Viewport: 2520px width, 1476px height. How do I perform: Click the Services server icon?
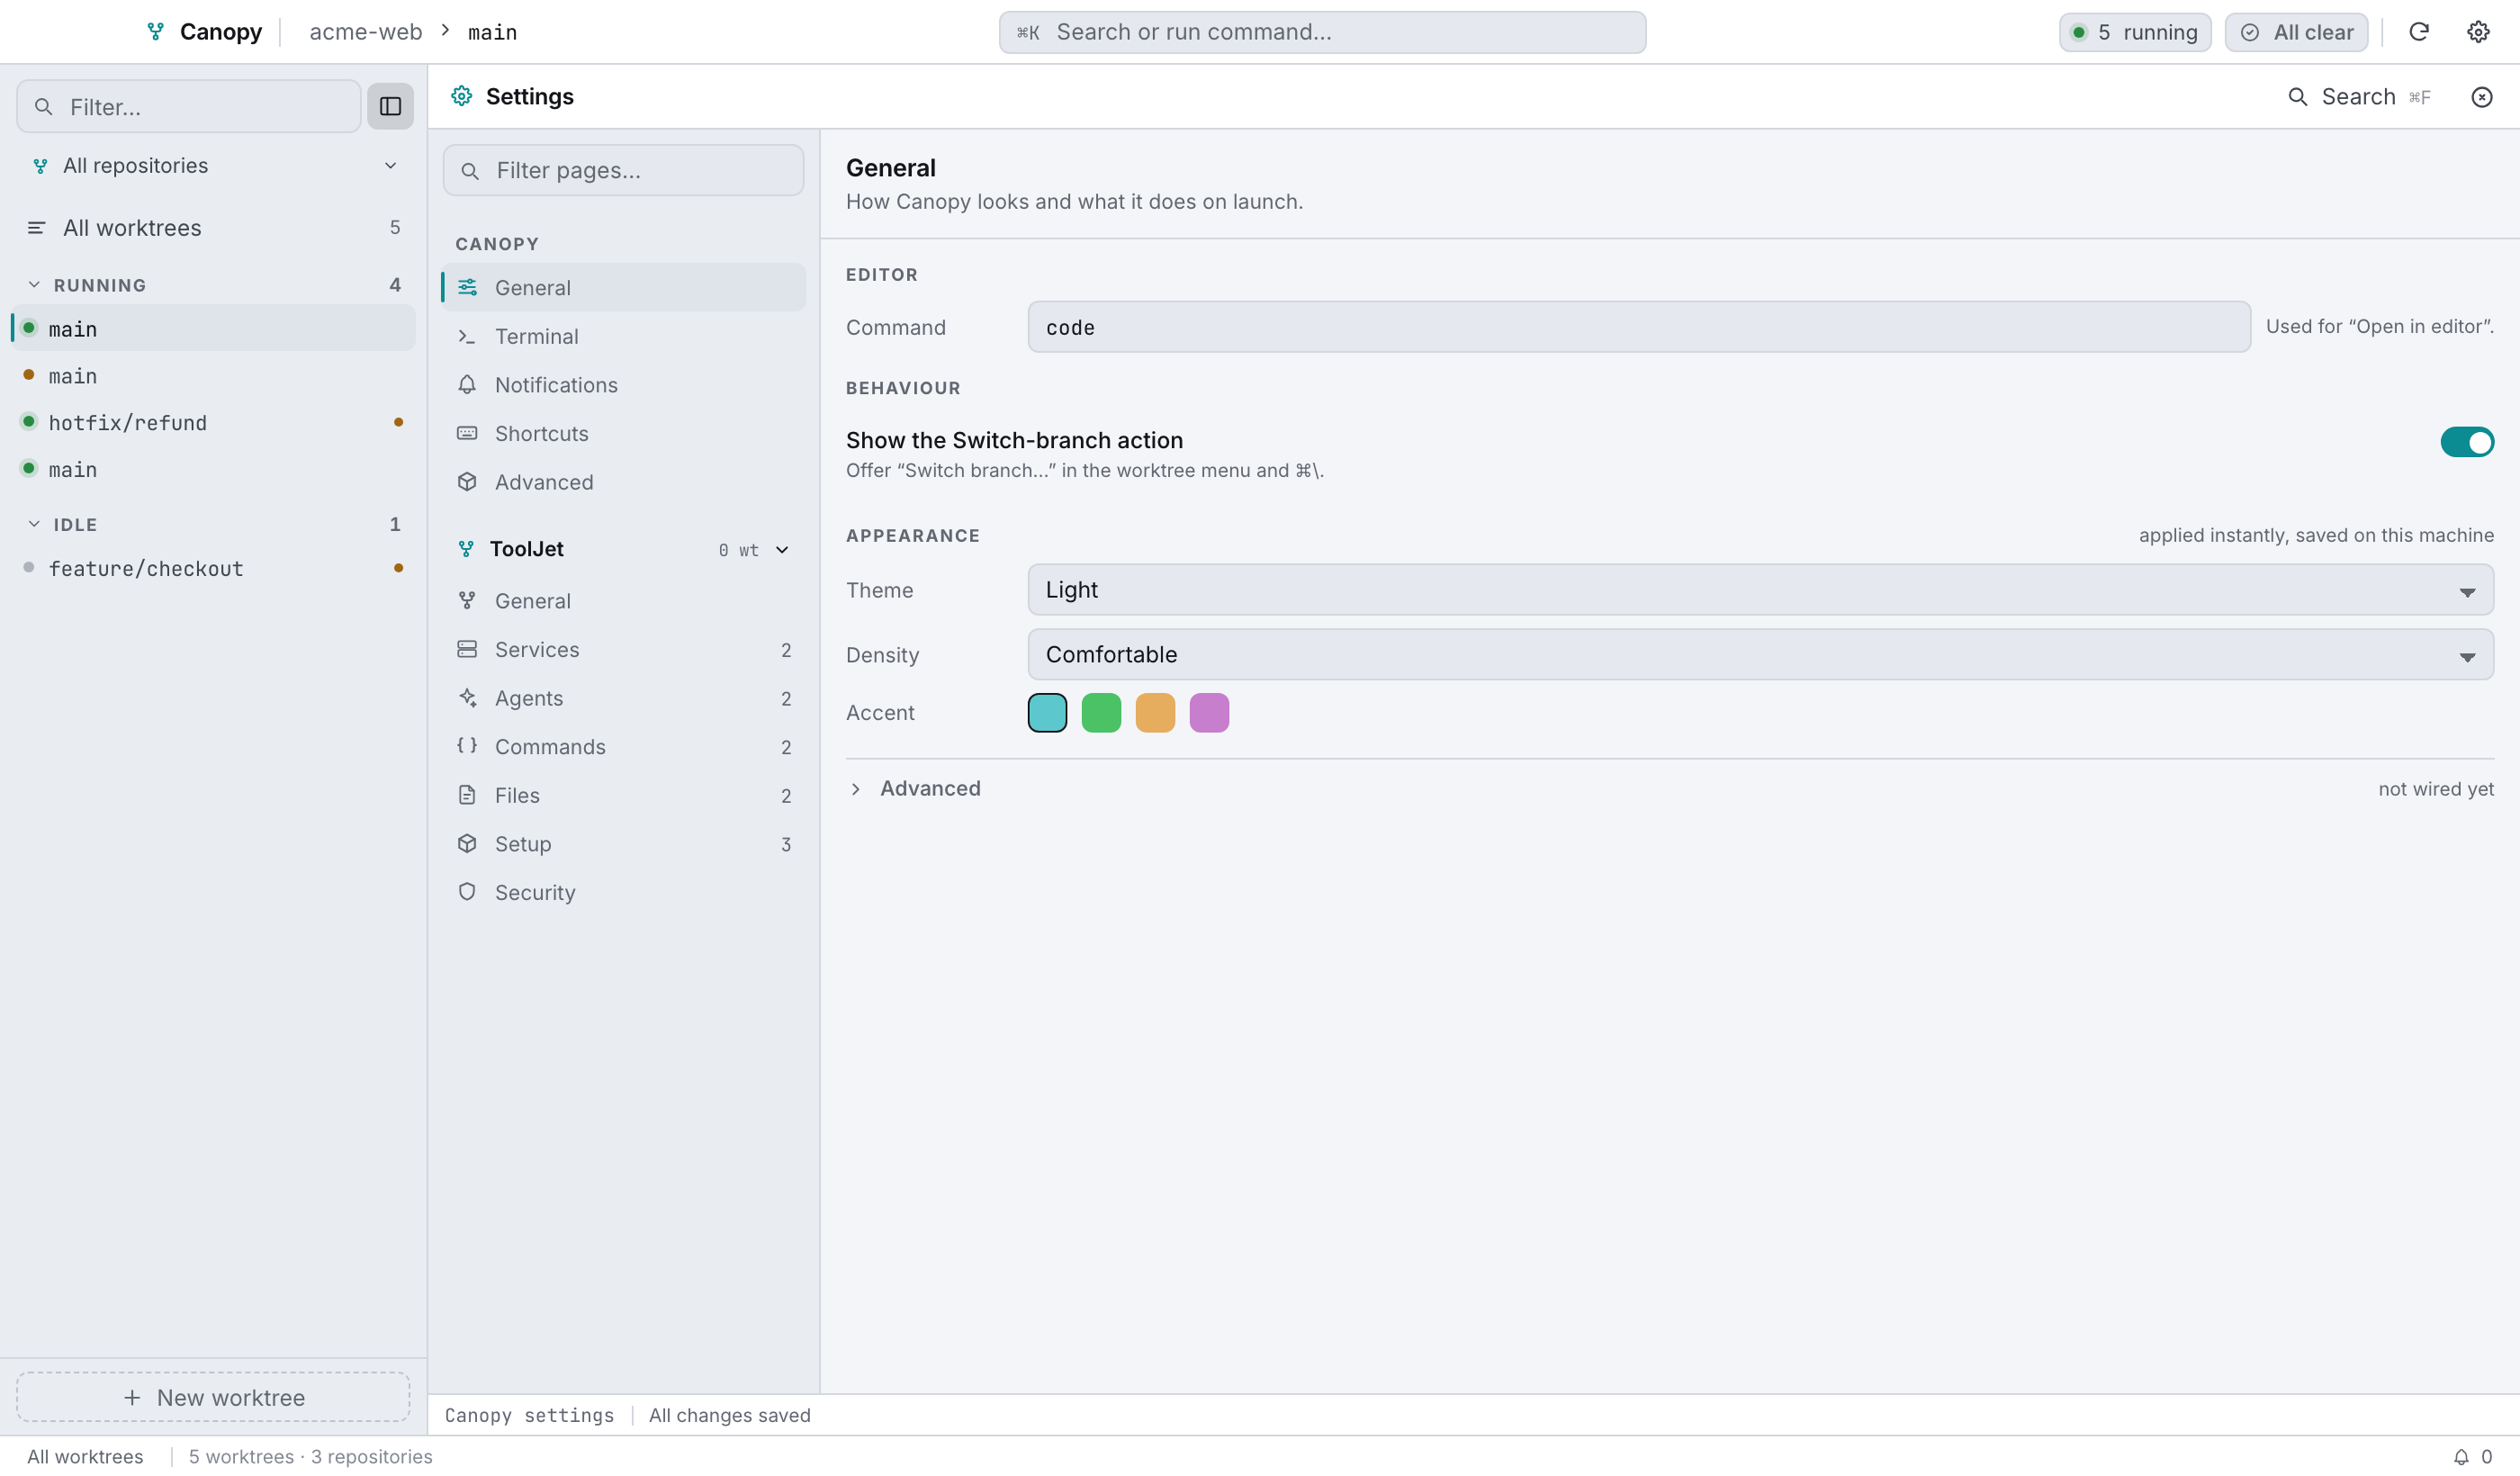click(466, 649)
